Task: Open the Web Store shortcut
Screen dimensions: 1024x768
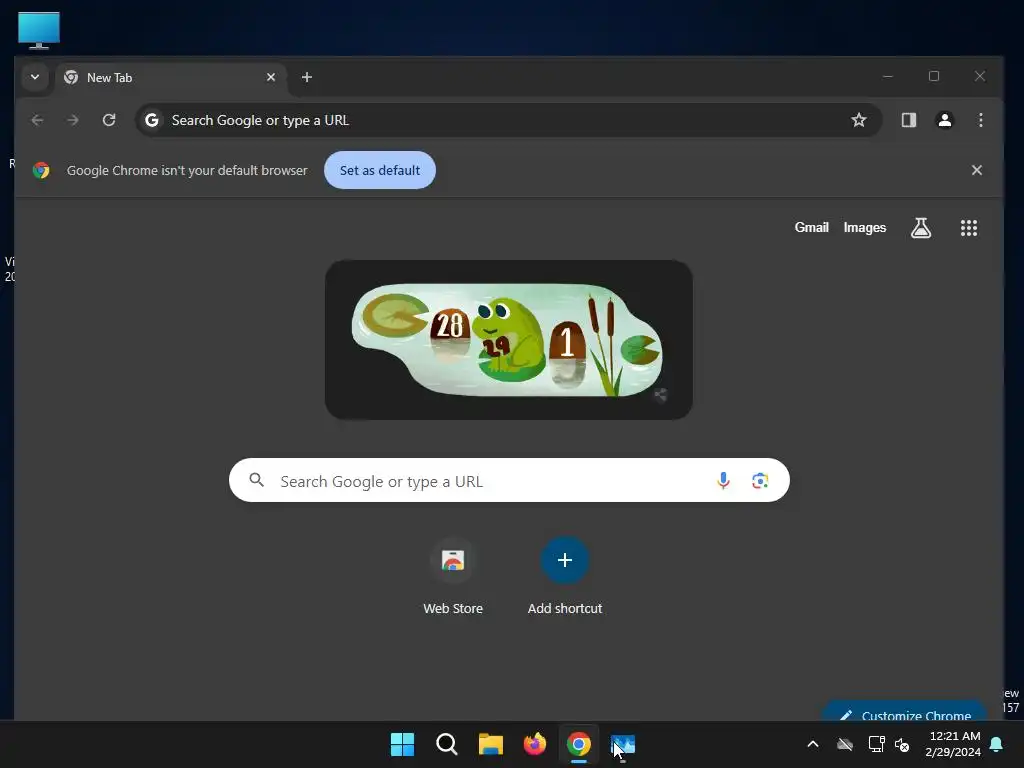Action: pos(453,576)
